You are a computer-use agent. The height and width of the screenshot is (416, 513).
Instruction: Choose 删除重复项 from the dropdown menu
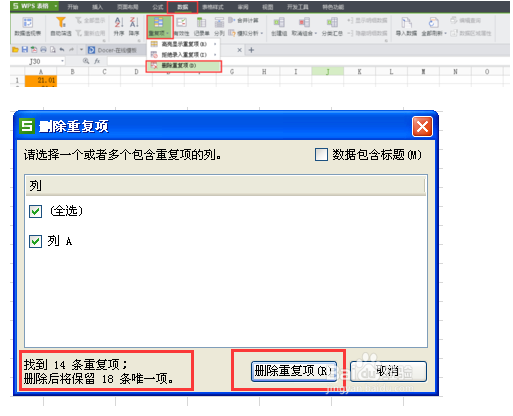pyautogui.click(x=184, y=66)
